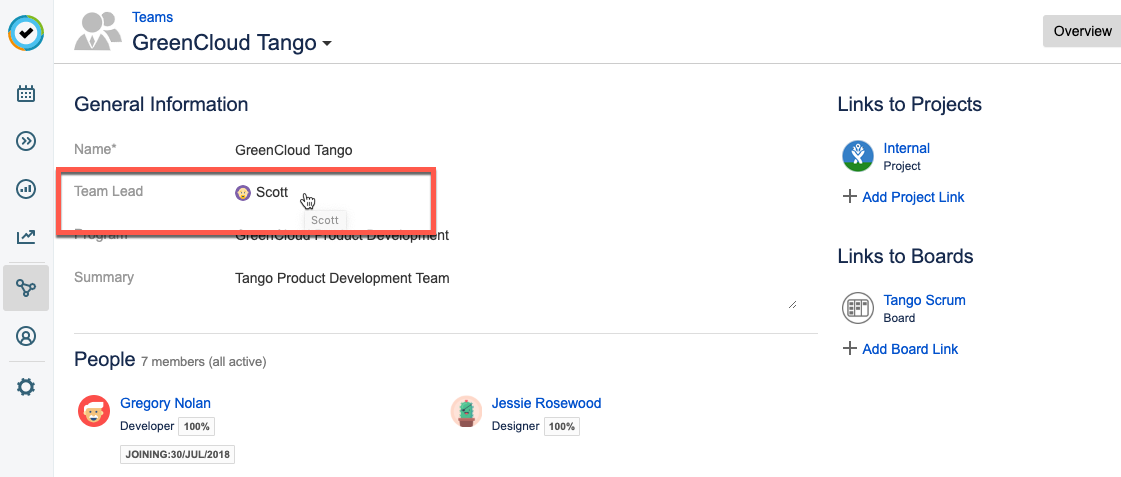
Task: Click the double-arrow icon in sidebar
Action: pyautogui.click(x=26, y=141)
